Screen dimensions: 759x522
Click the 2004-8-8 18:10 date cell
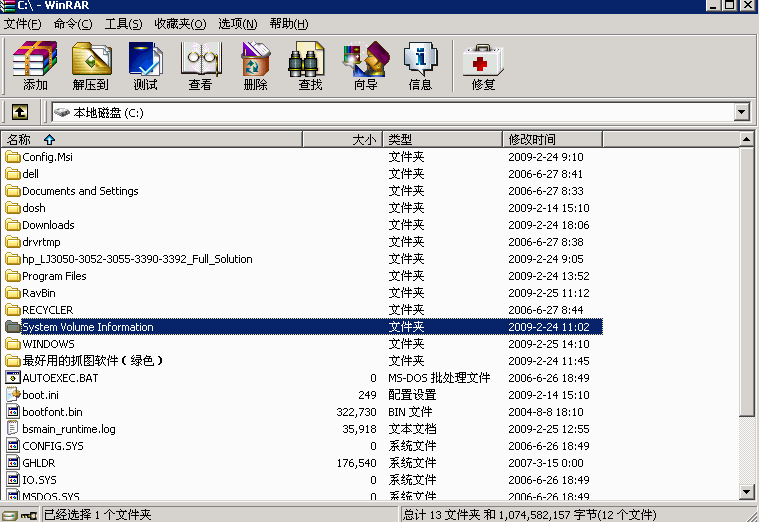click(x=546, y=412)
